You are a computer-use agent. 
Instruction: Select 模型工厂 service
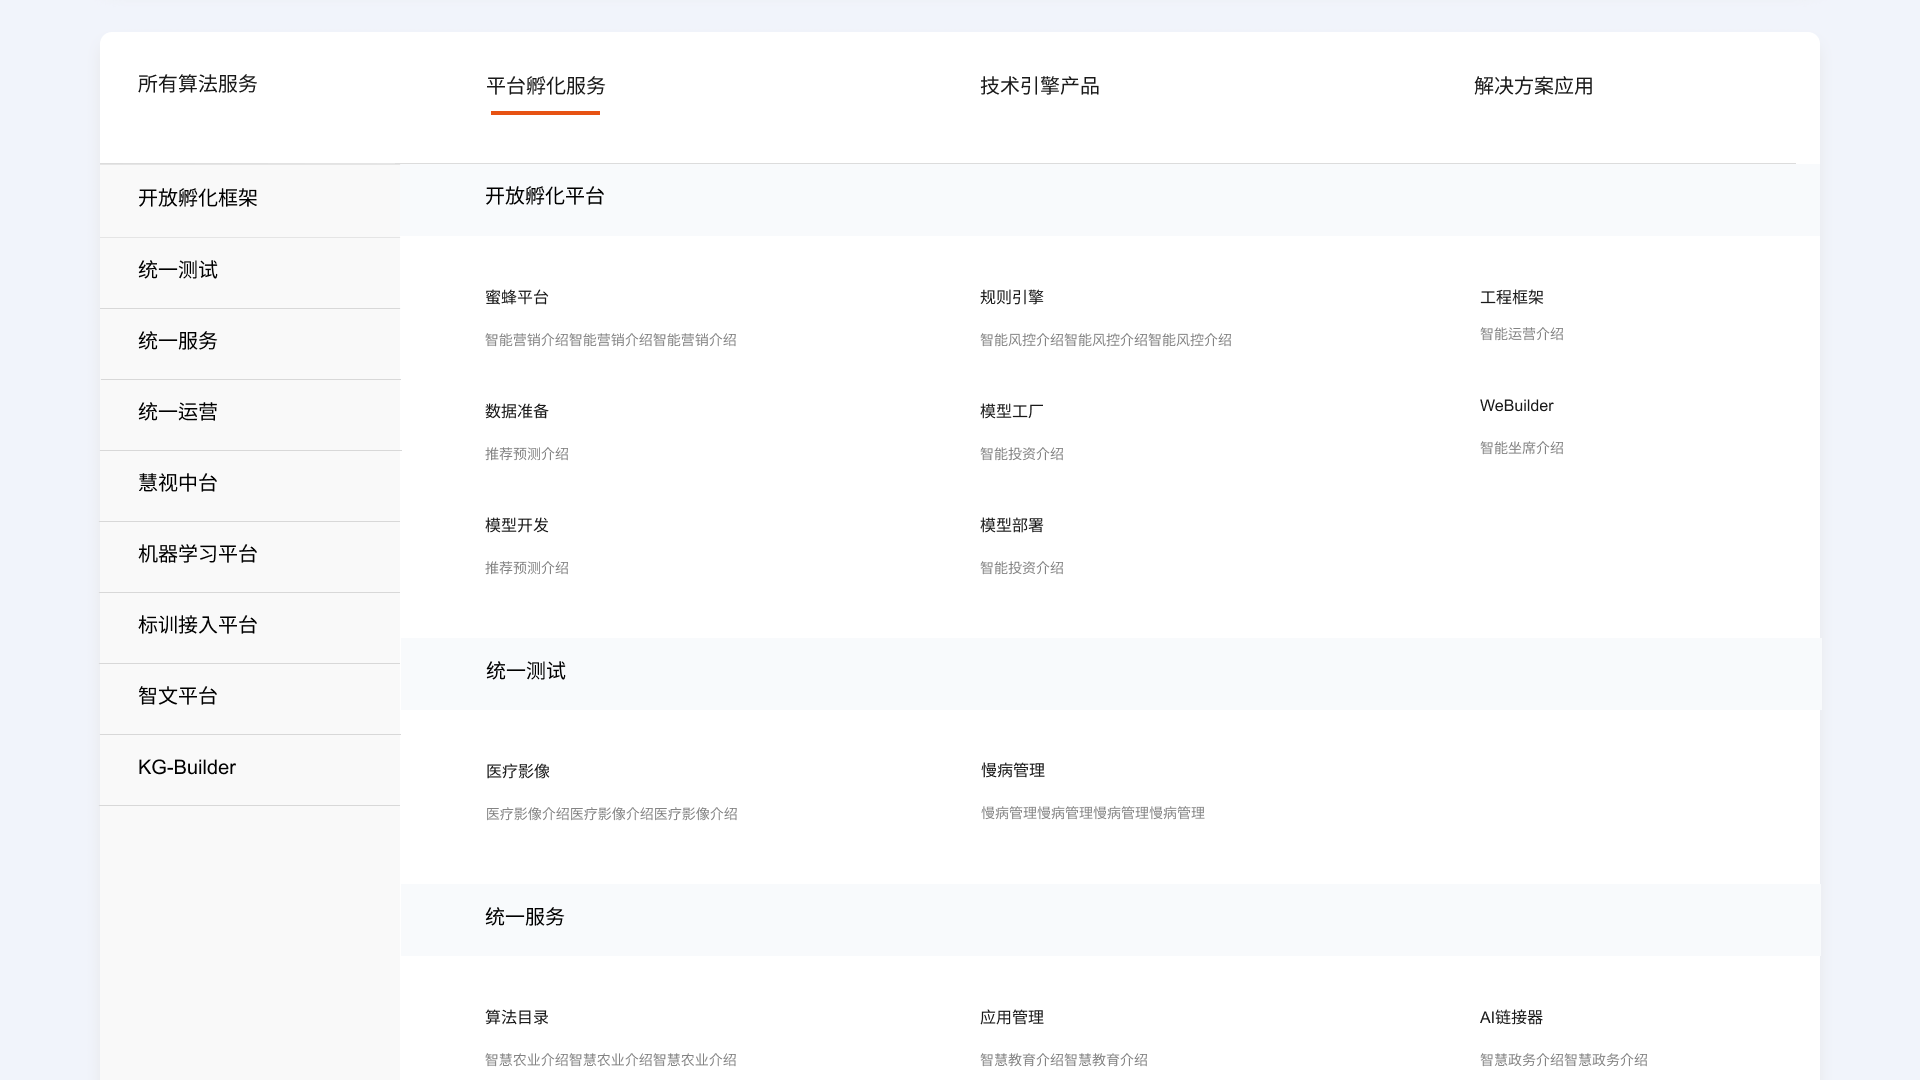(x=1011, y=411)
